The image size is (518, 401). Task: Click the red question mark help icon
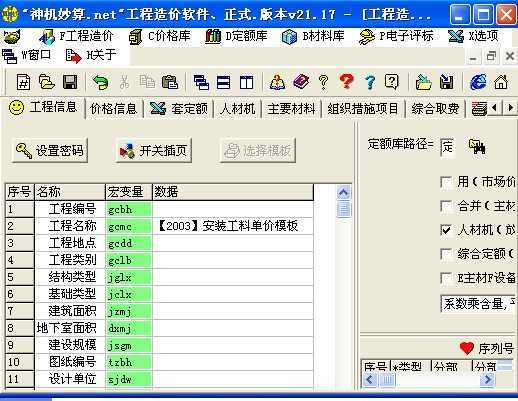[346, 81]
